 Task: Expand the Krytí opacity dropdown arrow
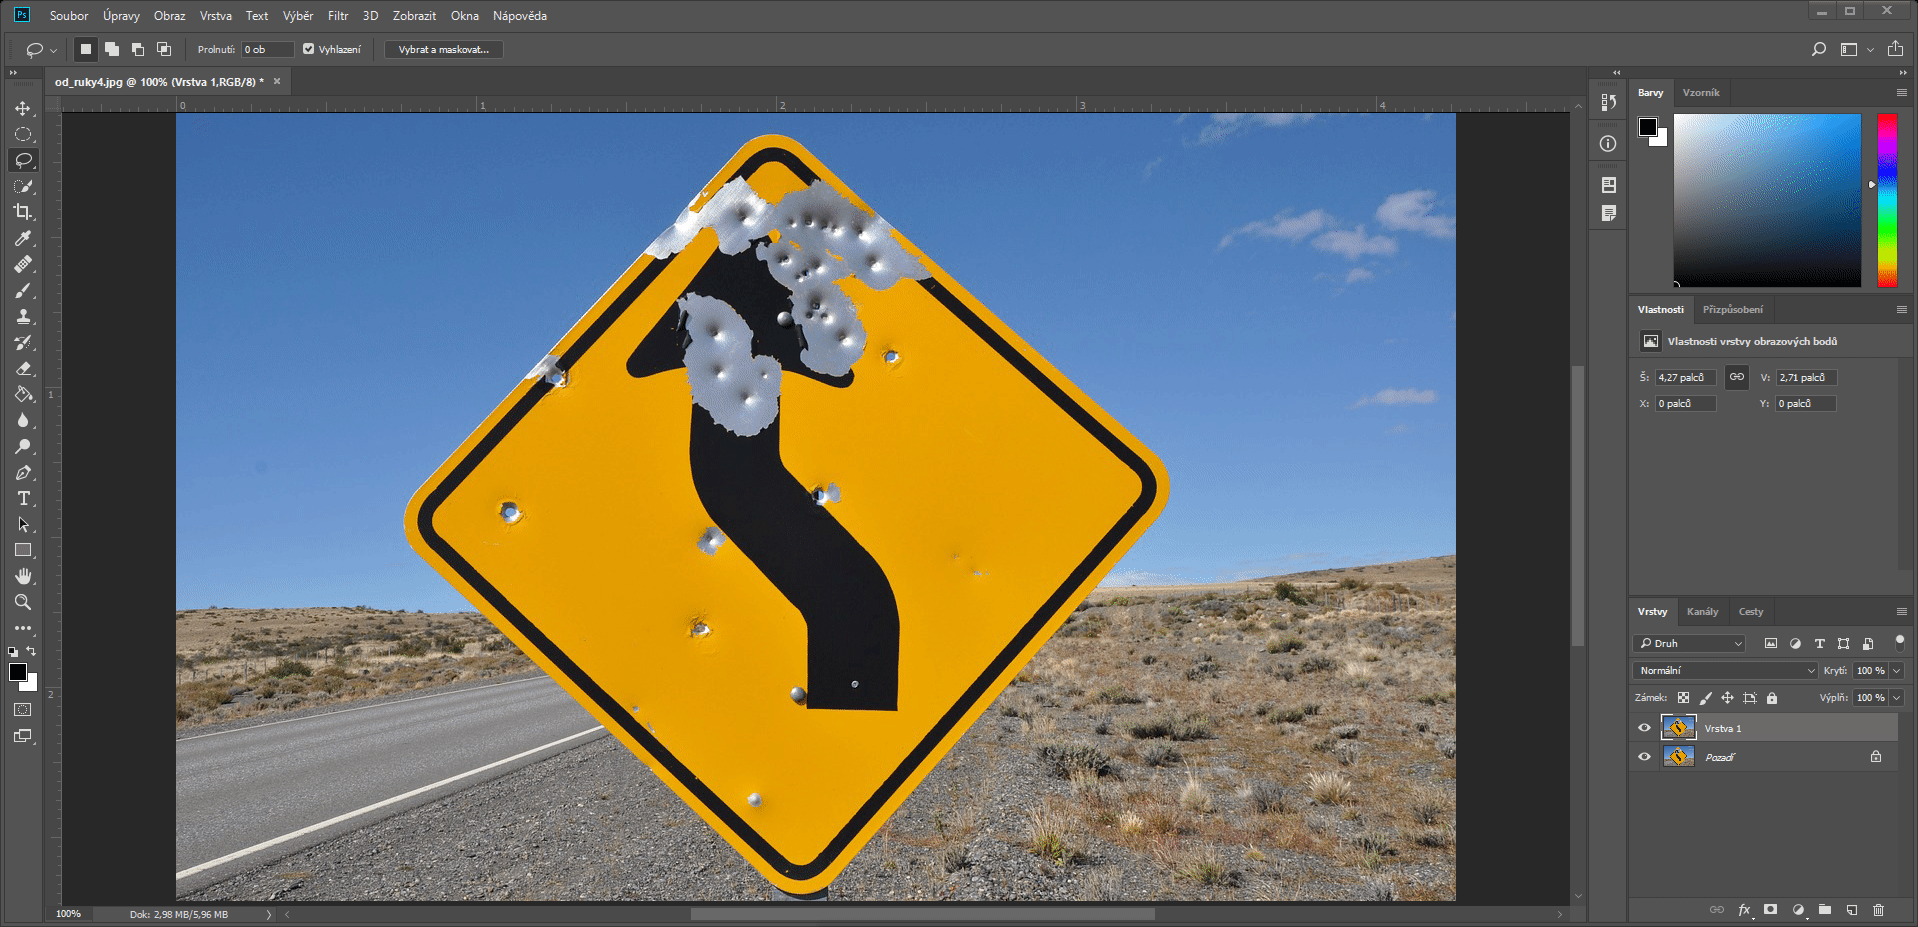[x=1897, y=670]
